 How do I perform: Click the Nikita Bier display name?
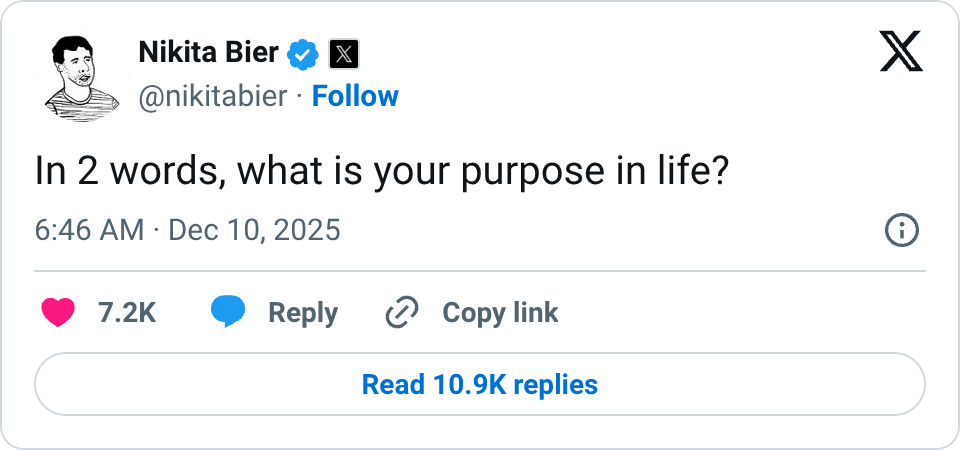[208, 53]
